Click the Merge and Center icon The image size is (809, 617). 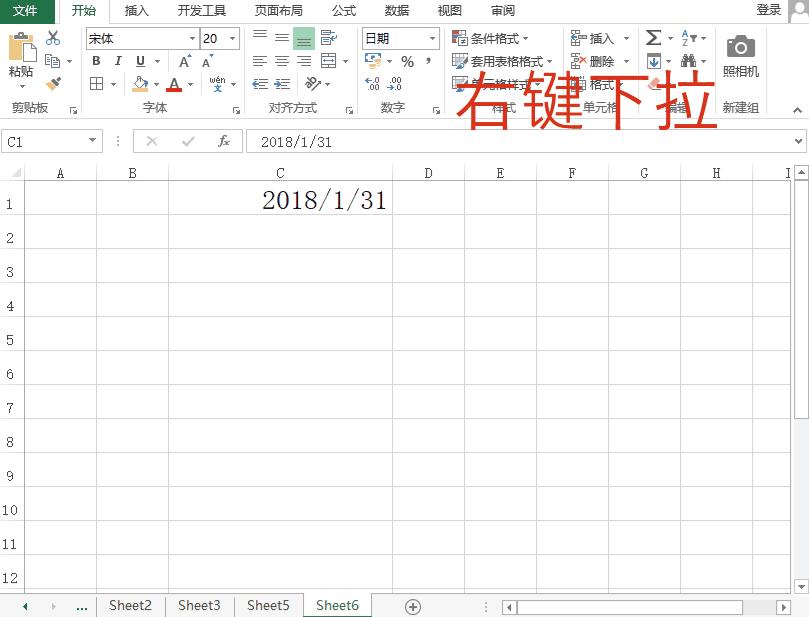[x=330, y=61]
